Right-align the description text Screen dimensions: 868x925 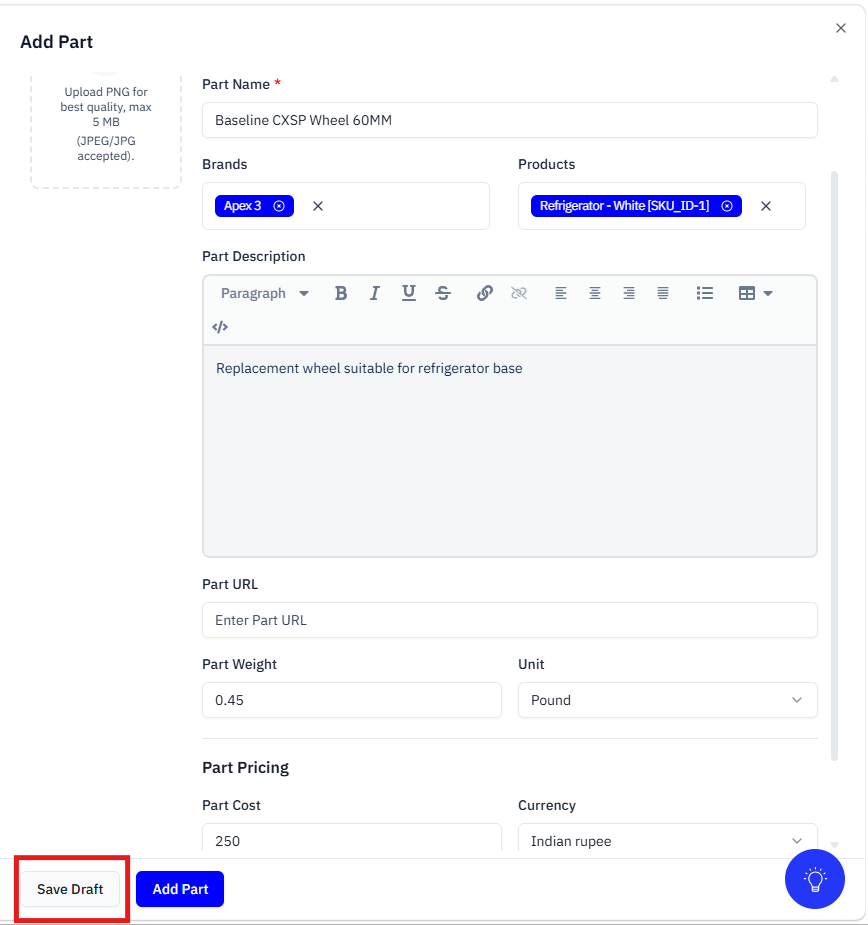point(629,293)
